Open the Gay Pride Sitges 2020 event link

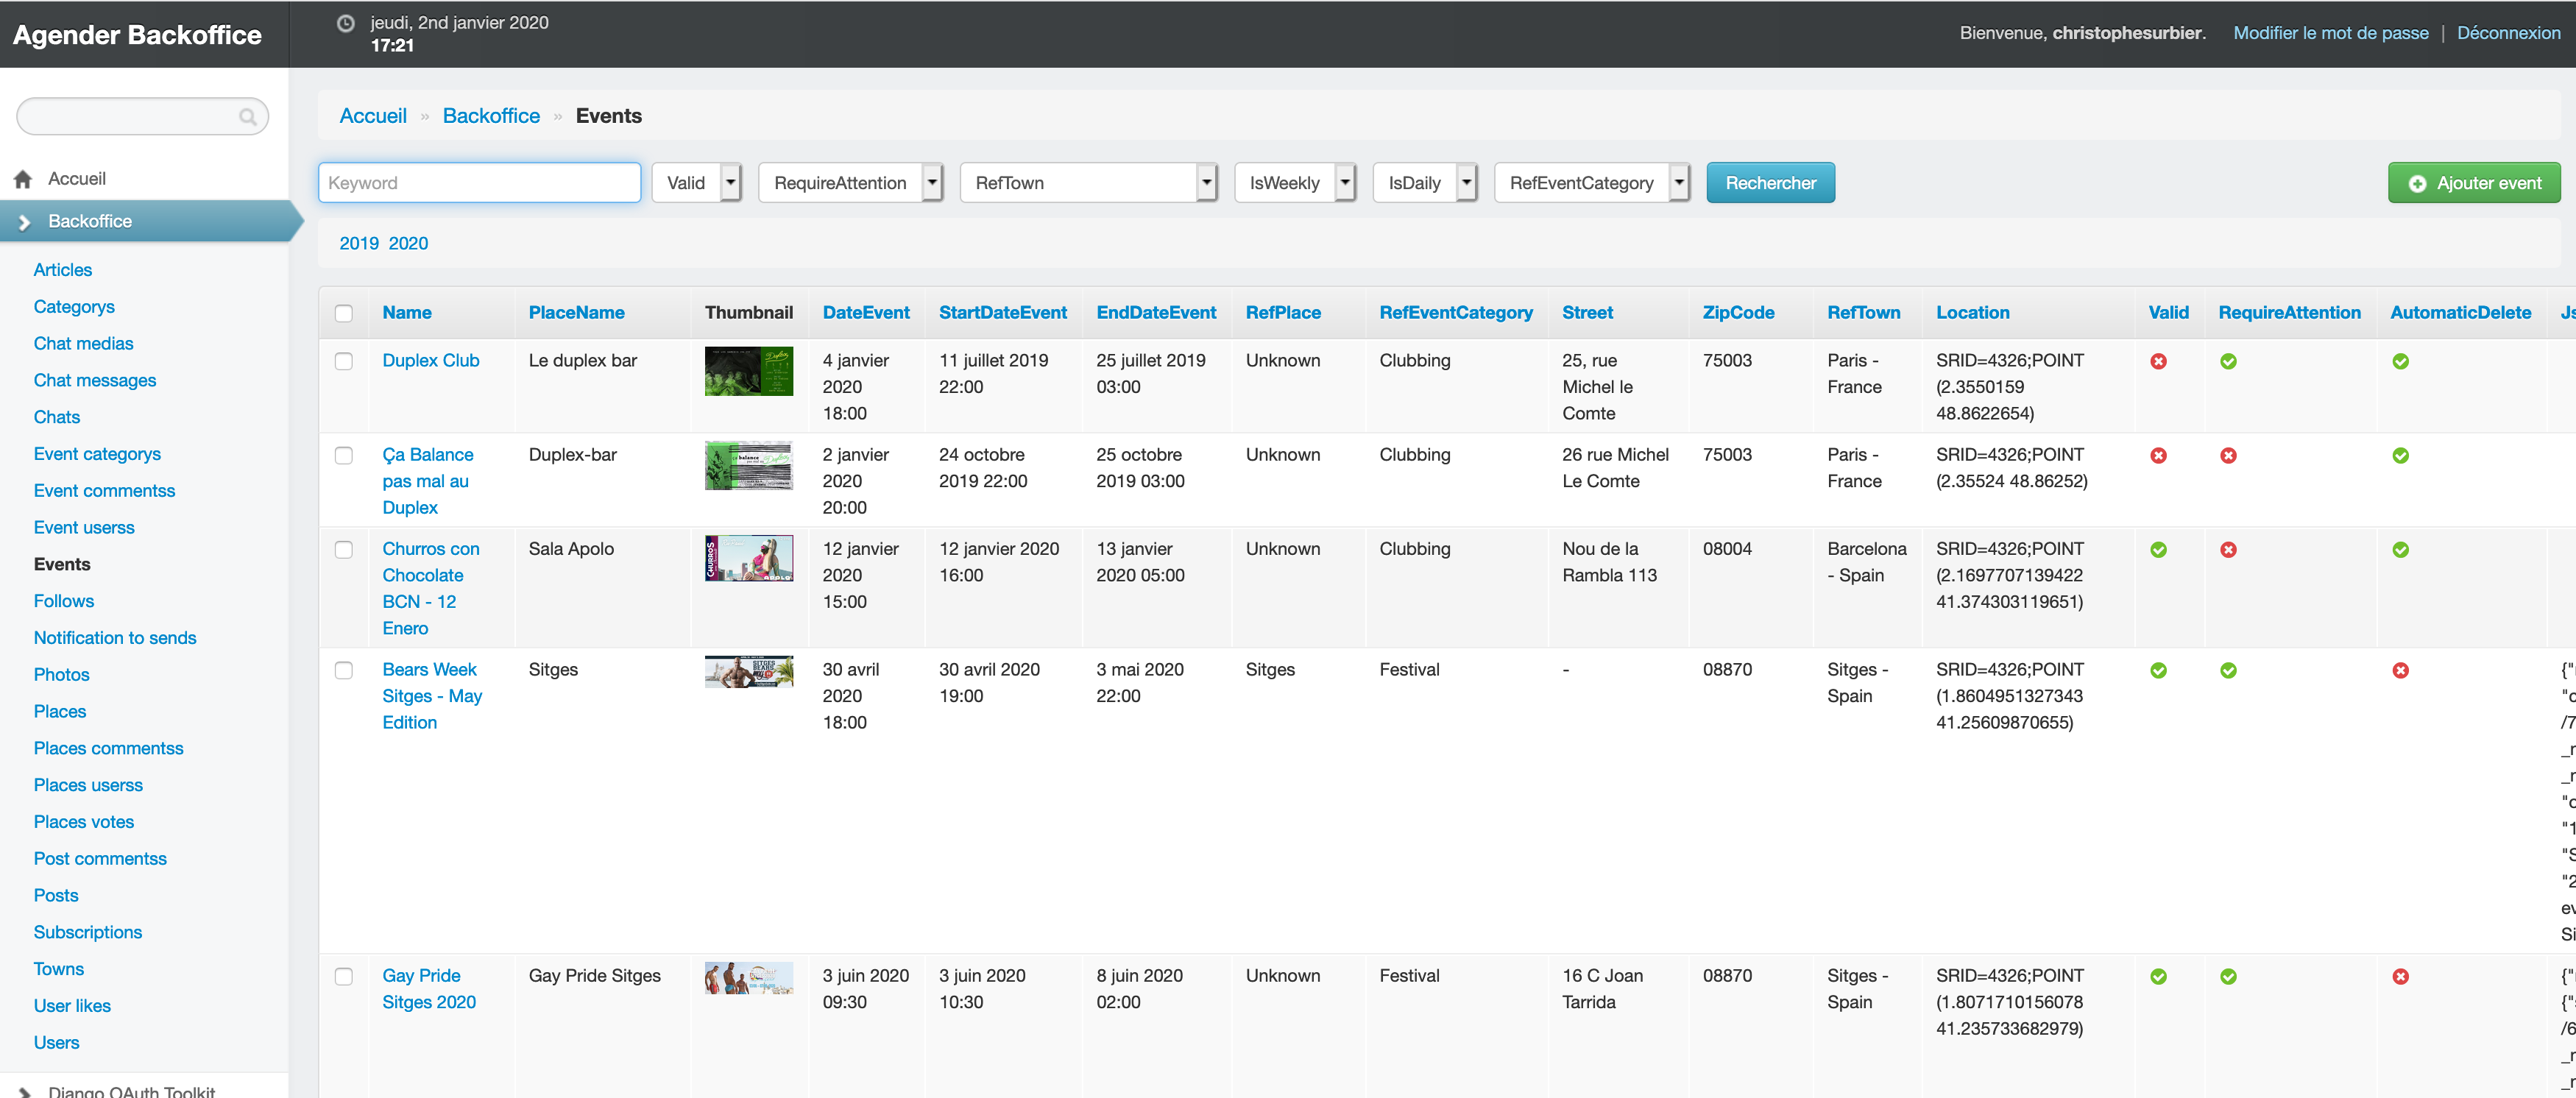pos(429,989)
